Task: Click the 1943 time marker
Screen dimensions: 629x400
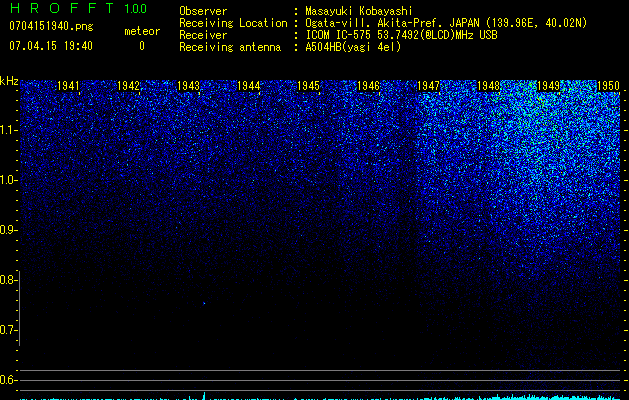Action: coord(189,86)
